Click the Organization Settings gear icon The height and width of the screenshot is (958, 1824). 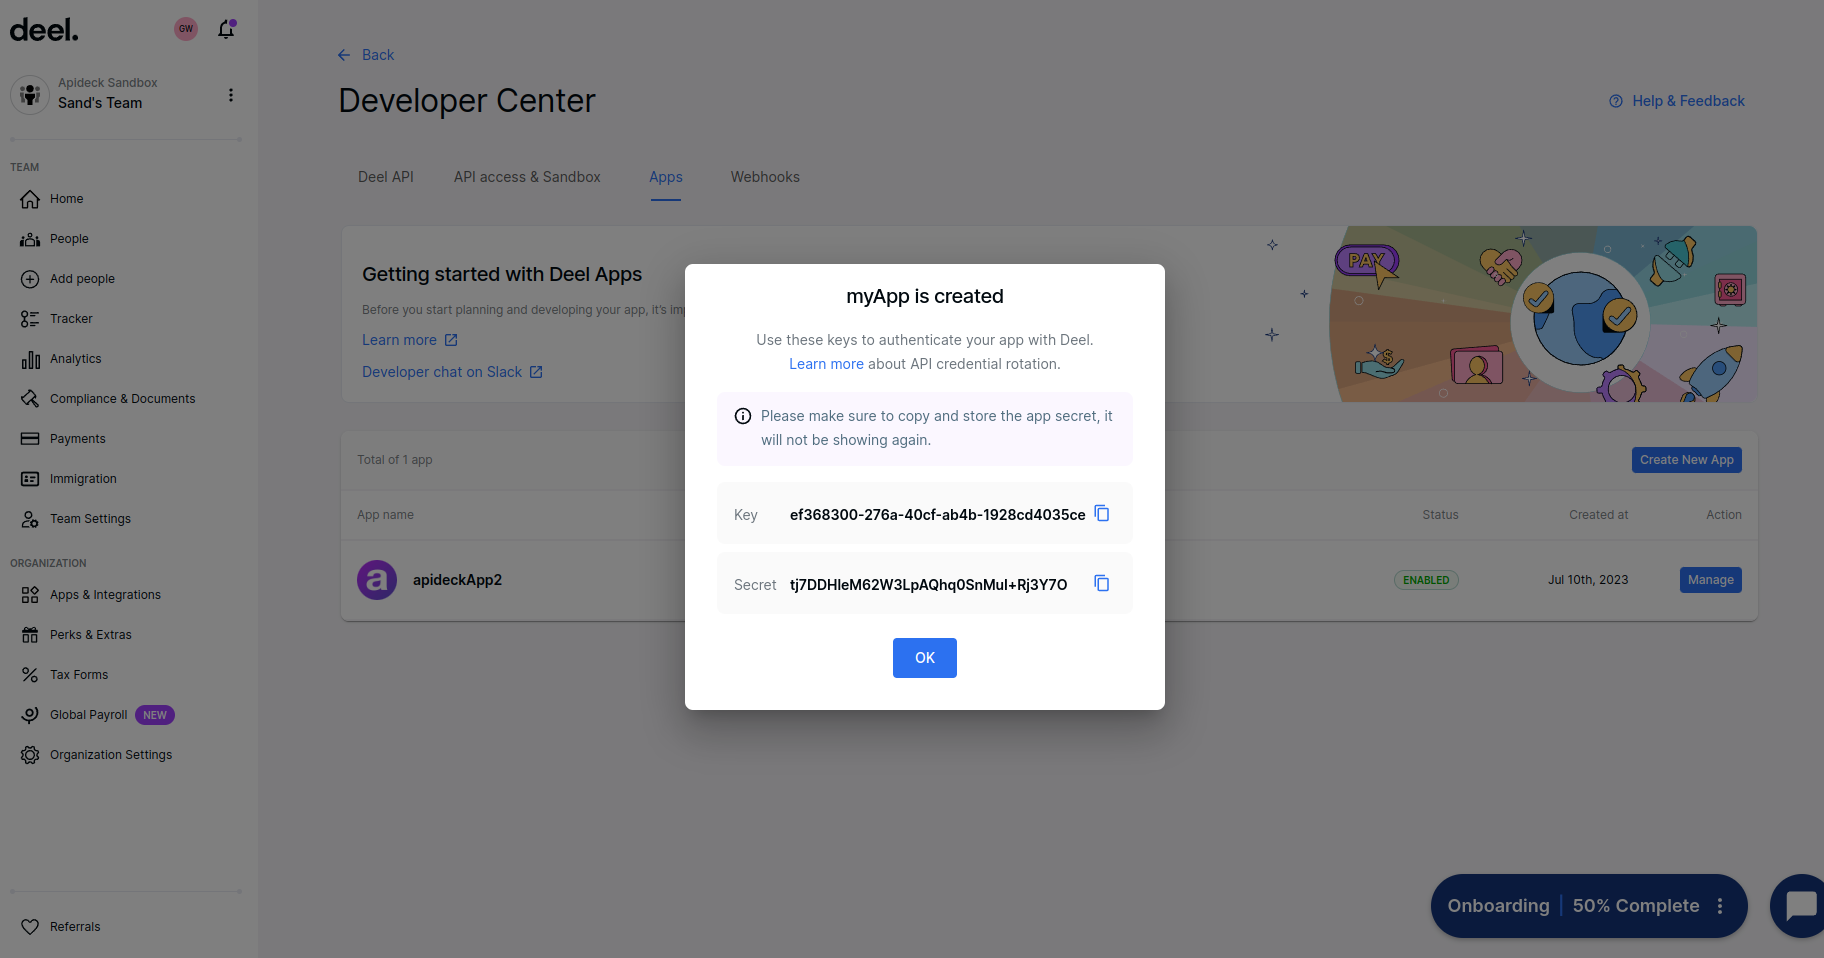[x=30, y=755]
